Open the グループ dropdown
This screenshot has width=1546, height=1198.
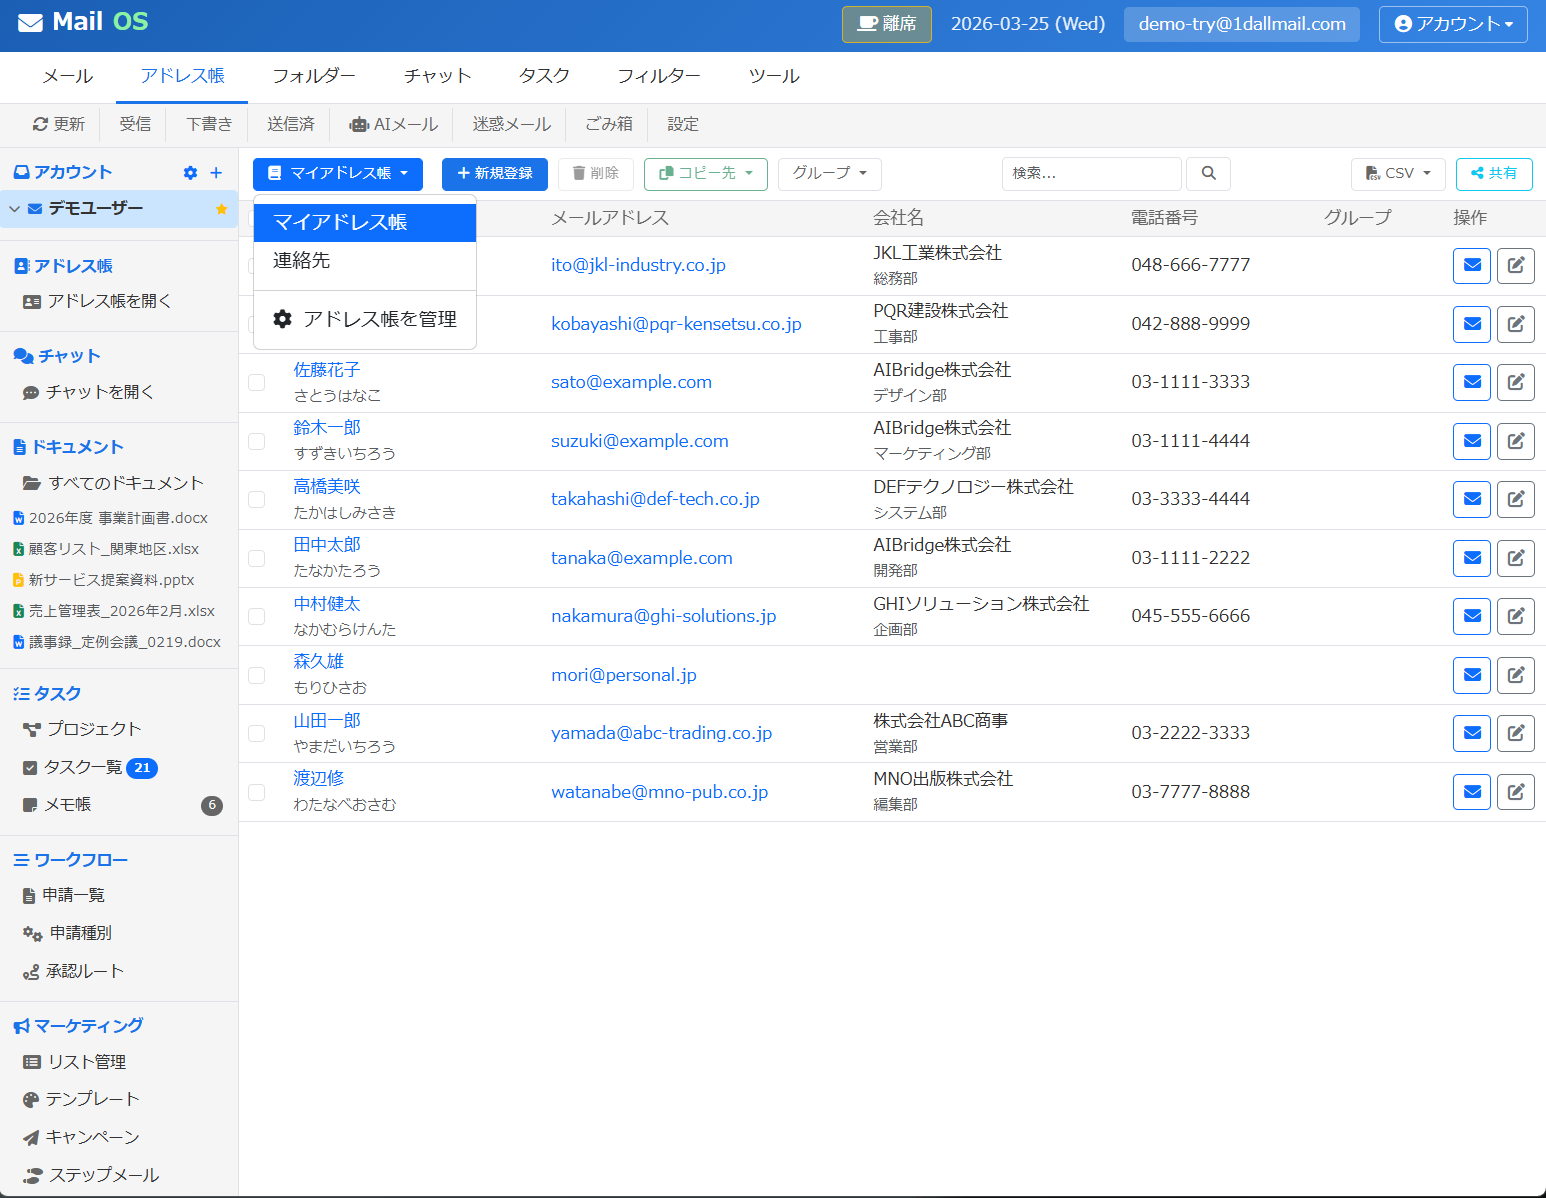(829, 174)
